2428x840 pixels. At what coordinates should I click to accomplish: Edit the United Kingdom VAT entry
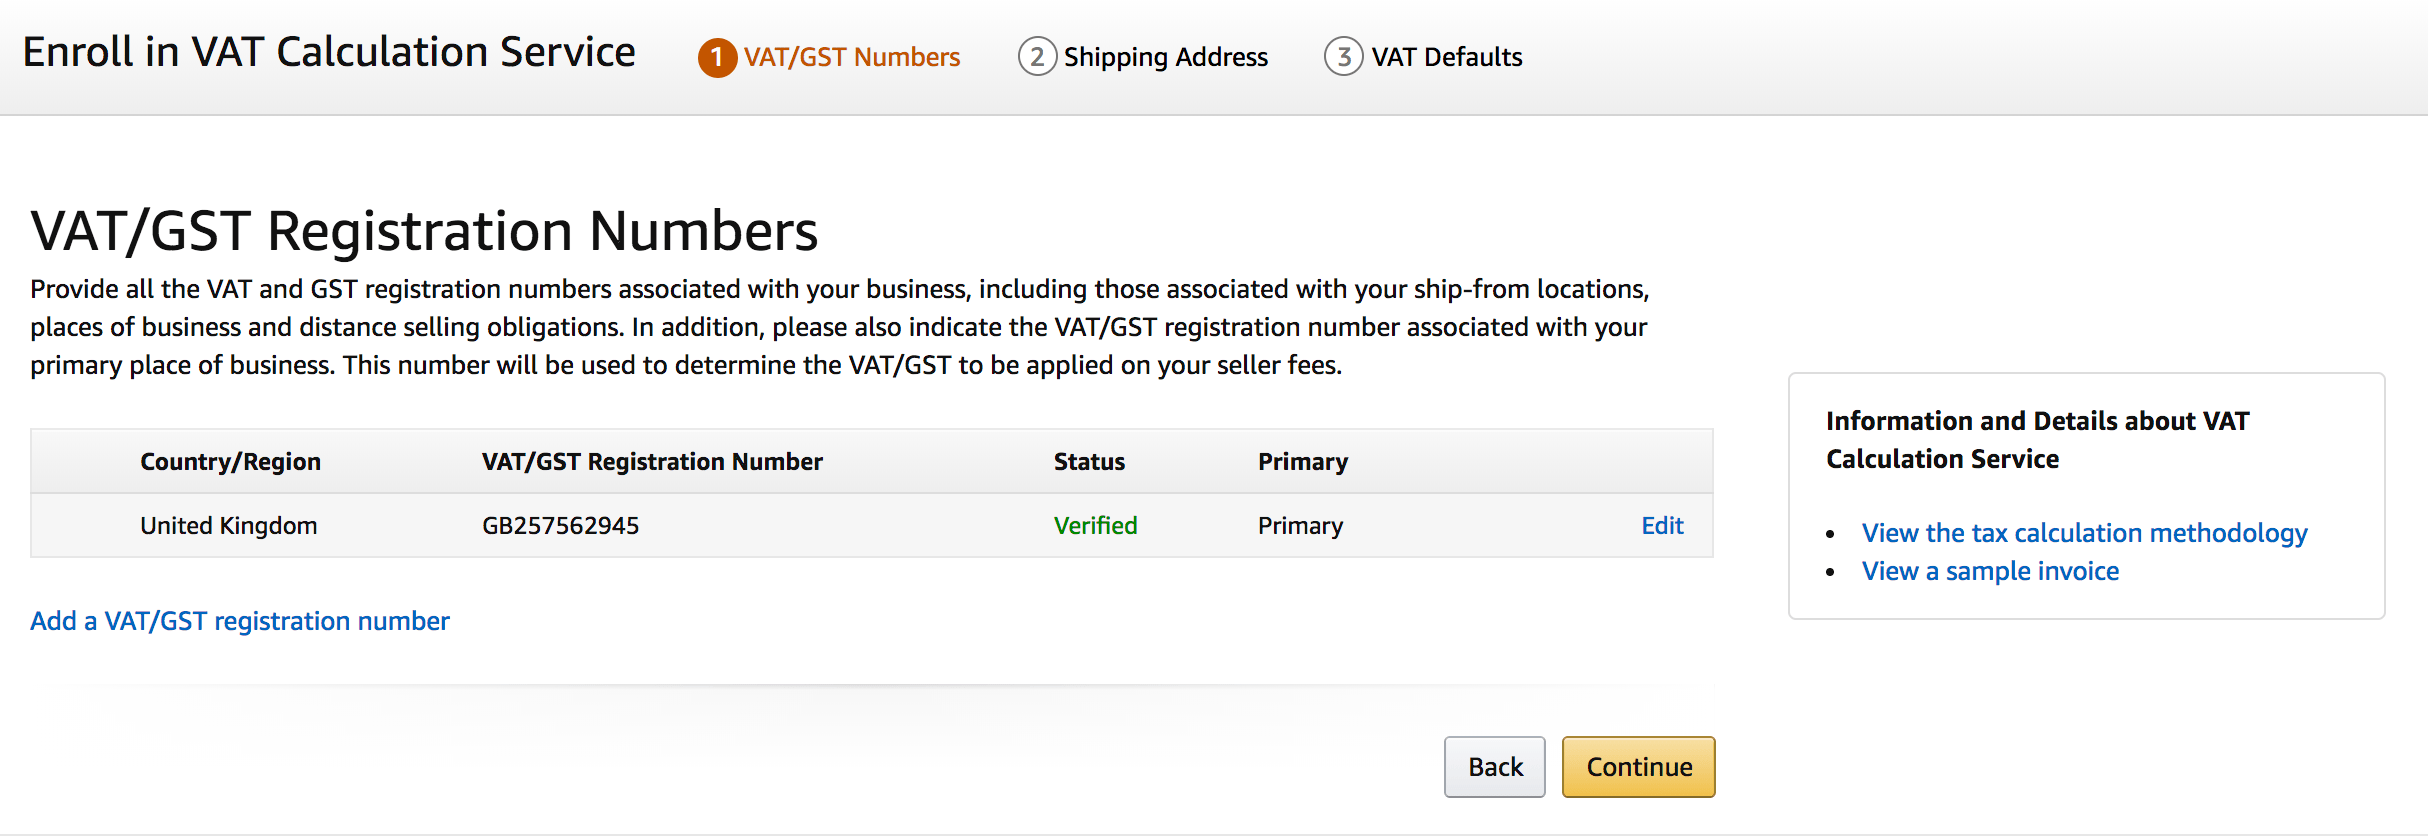(1662, 526)
